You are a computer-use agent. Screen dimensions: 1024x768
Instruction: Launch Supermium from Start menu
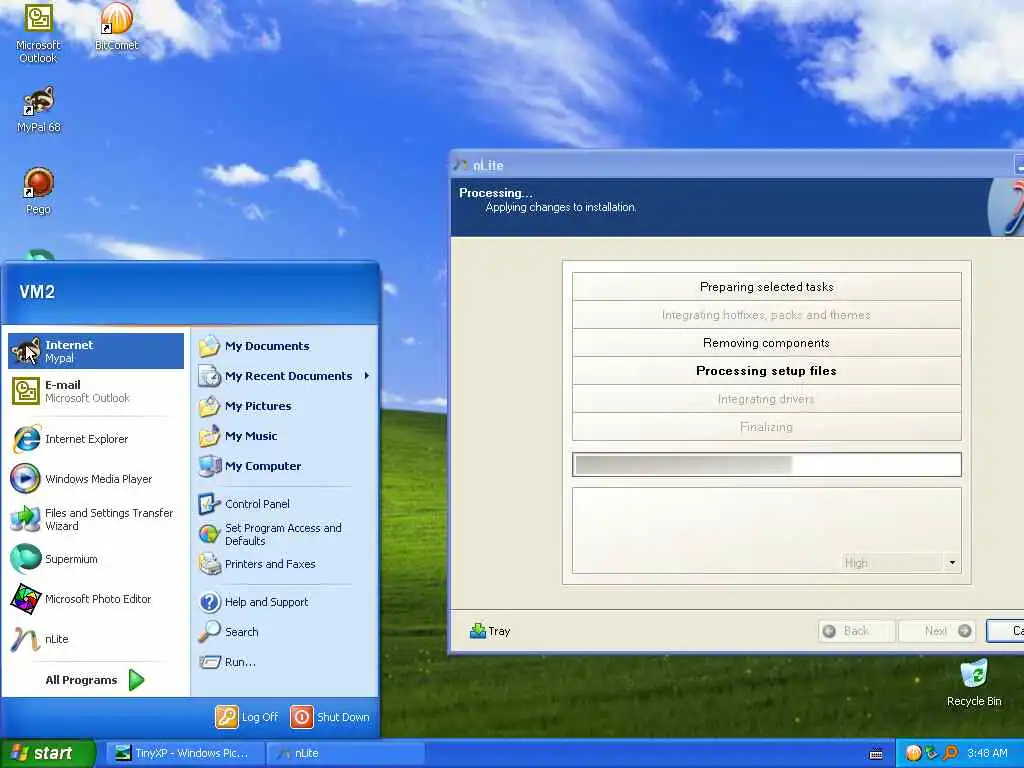(x=96, y=559)
